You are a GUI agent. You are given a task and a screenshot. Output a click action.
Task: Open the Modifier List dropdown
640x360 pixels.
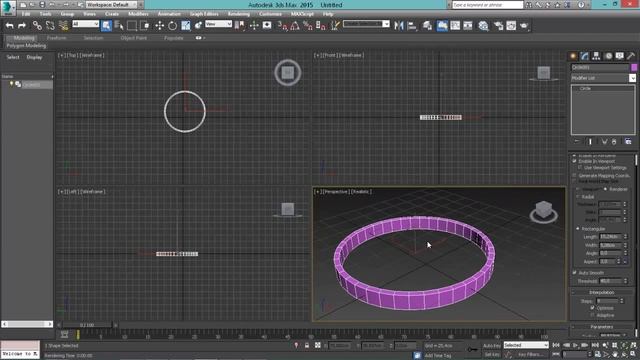point(603,78)
